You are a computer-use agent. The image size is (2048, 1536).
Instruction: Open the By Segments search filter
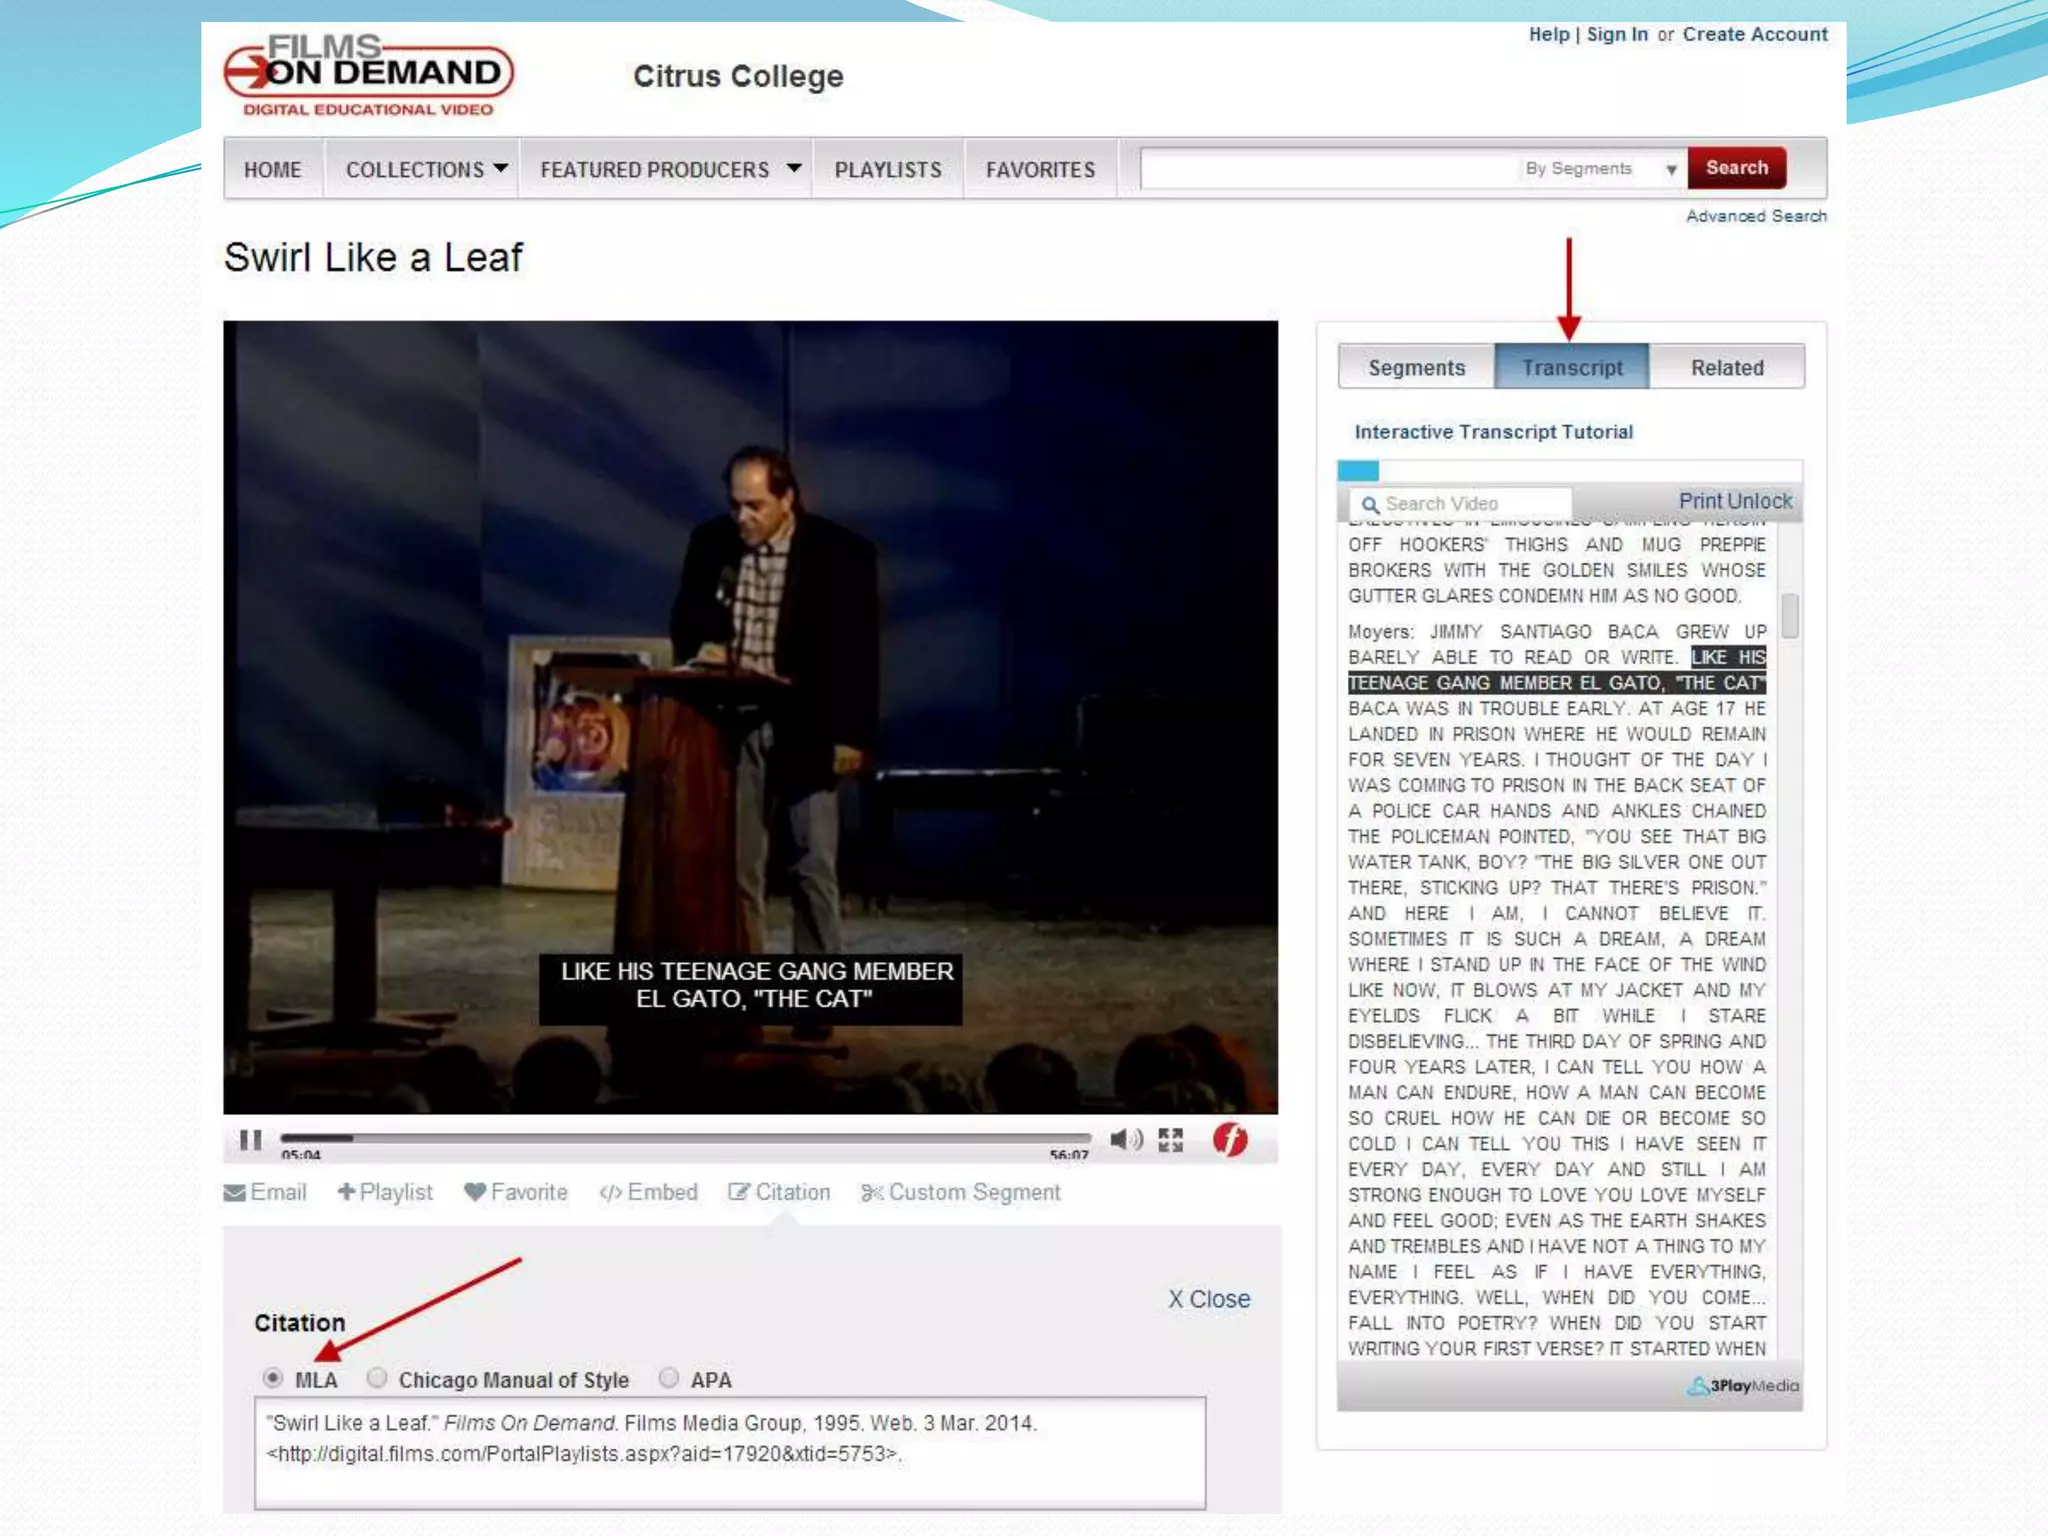[1600, 169]
